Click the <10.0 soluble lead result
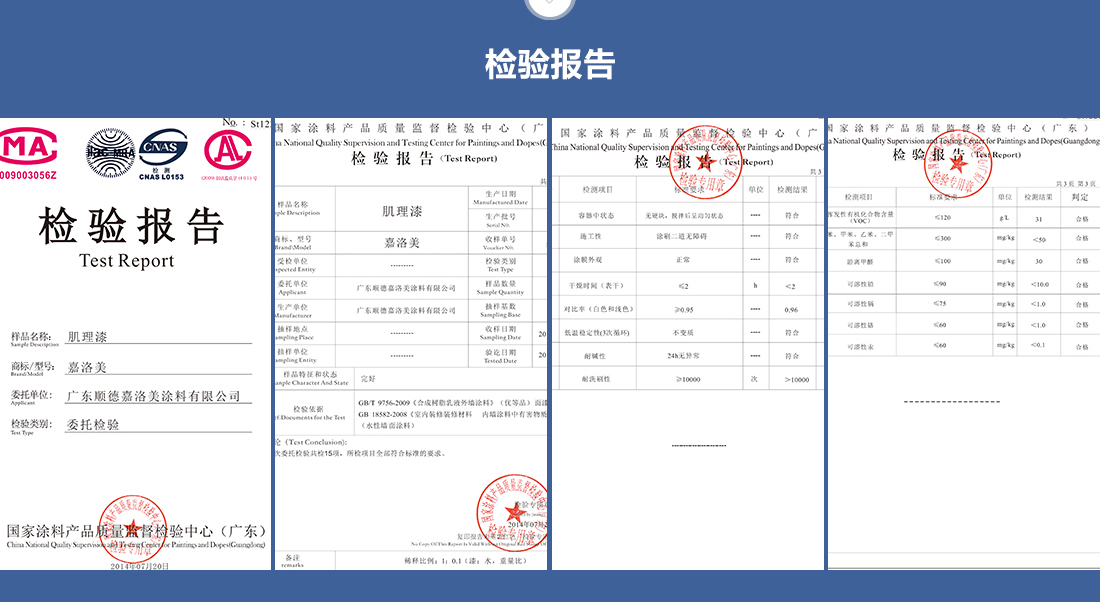 coord(1040,284)
